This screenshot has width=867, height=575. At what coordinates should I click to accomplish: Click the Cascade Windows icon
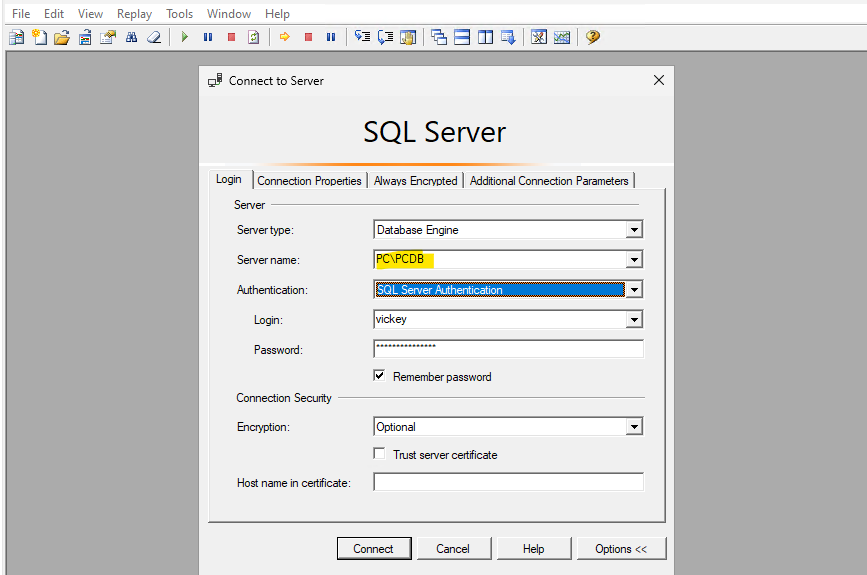pyautogui.click(x=439, y=37)
